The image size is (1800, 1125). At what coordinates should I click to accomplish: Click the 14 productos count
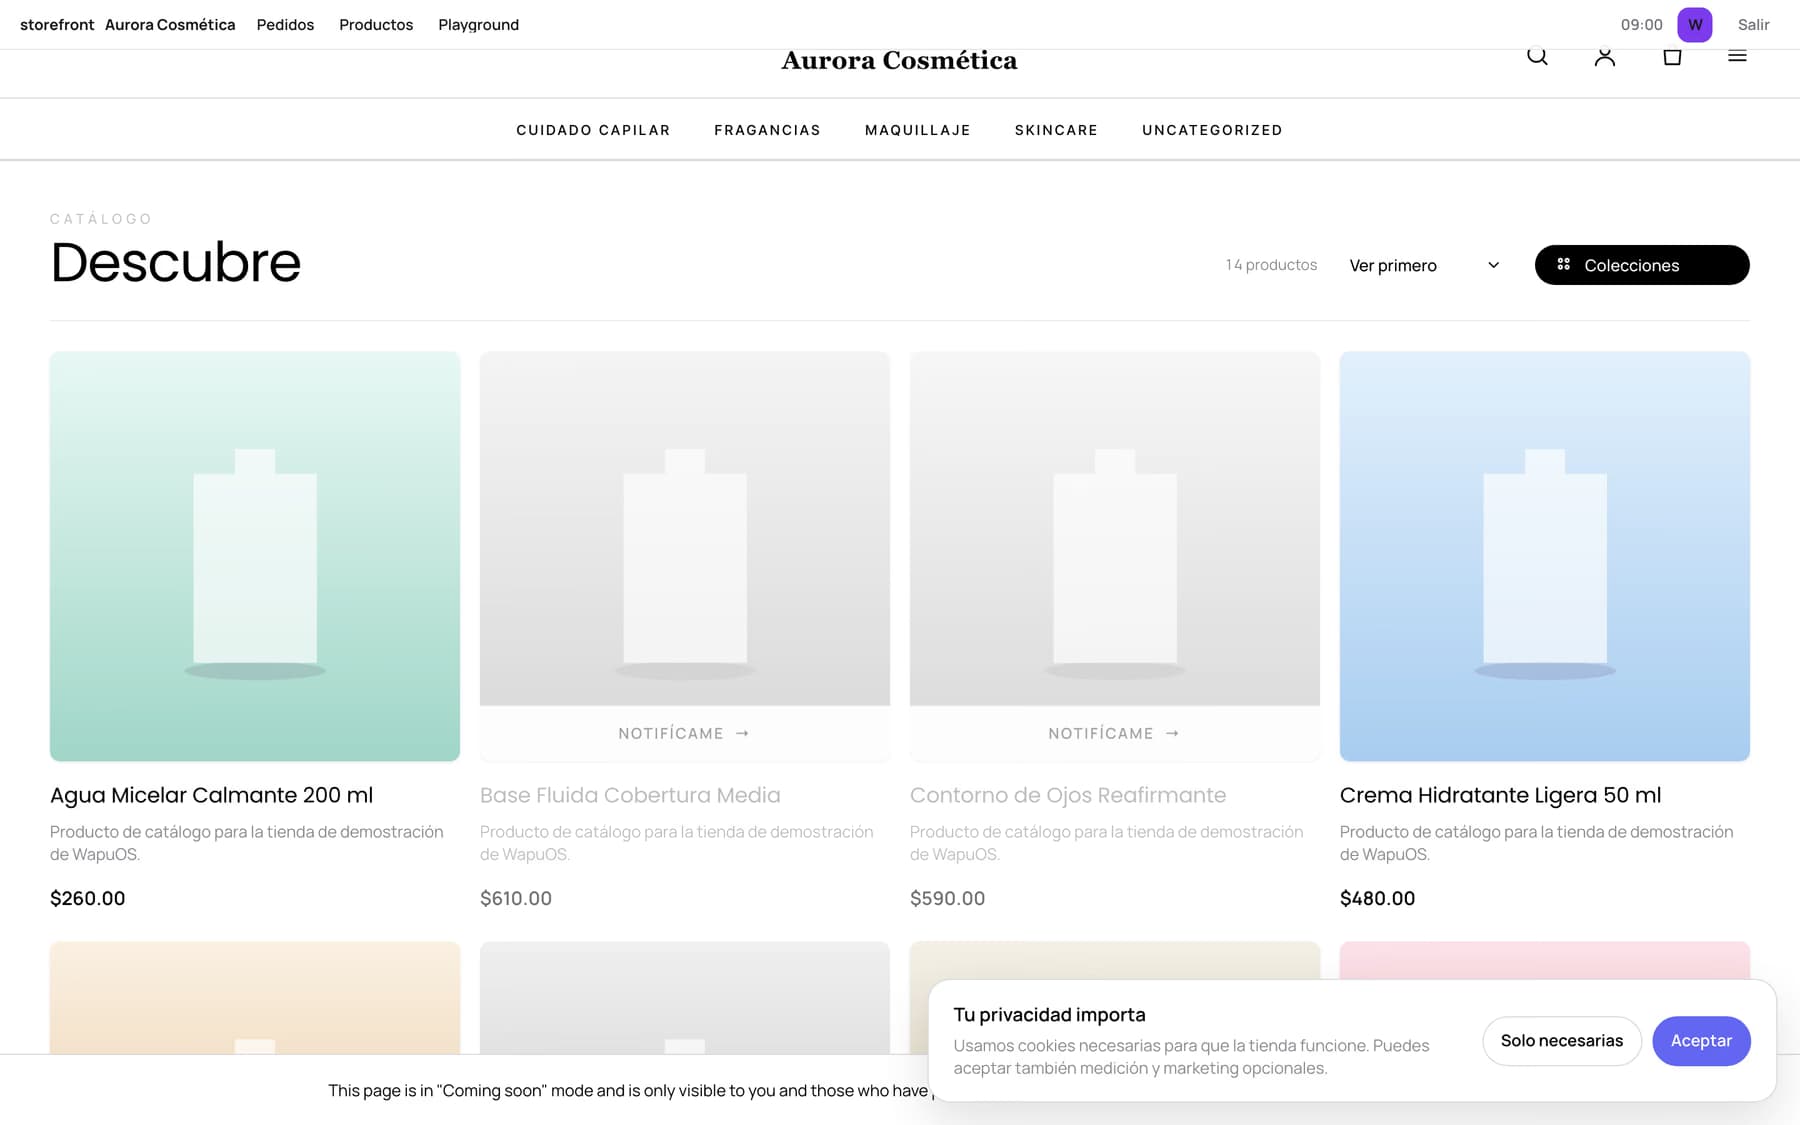pos(1271,265)
